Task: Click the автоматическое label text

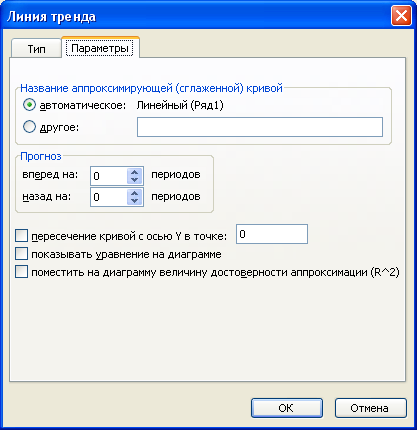Action: pos(83,105)
